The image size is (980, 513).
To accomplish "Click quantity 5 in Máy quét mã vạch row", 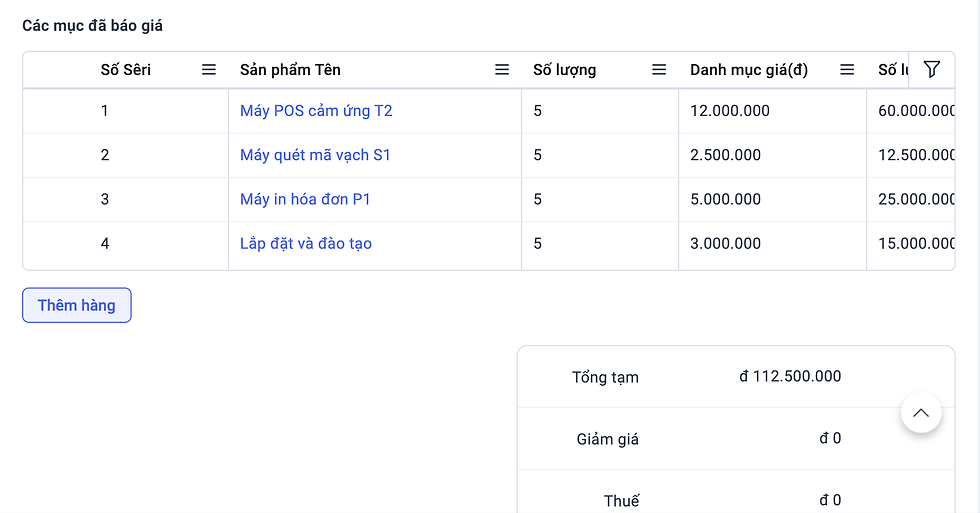I will click(600, 155).
